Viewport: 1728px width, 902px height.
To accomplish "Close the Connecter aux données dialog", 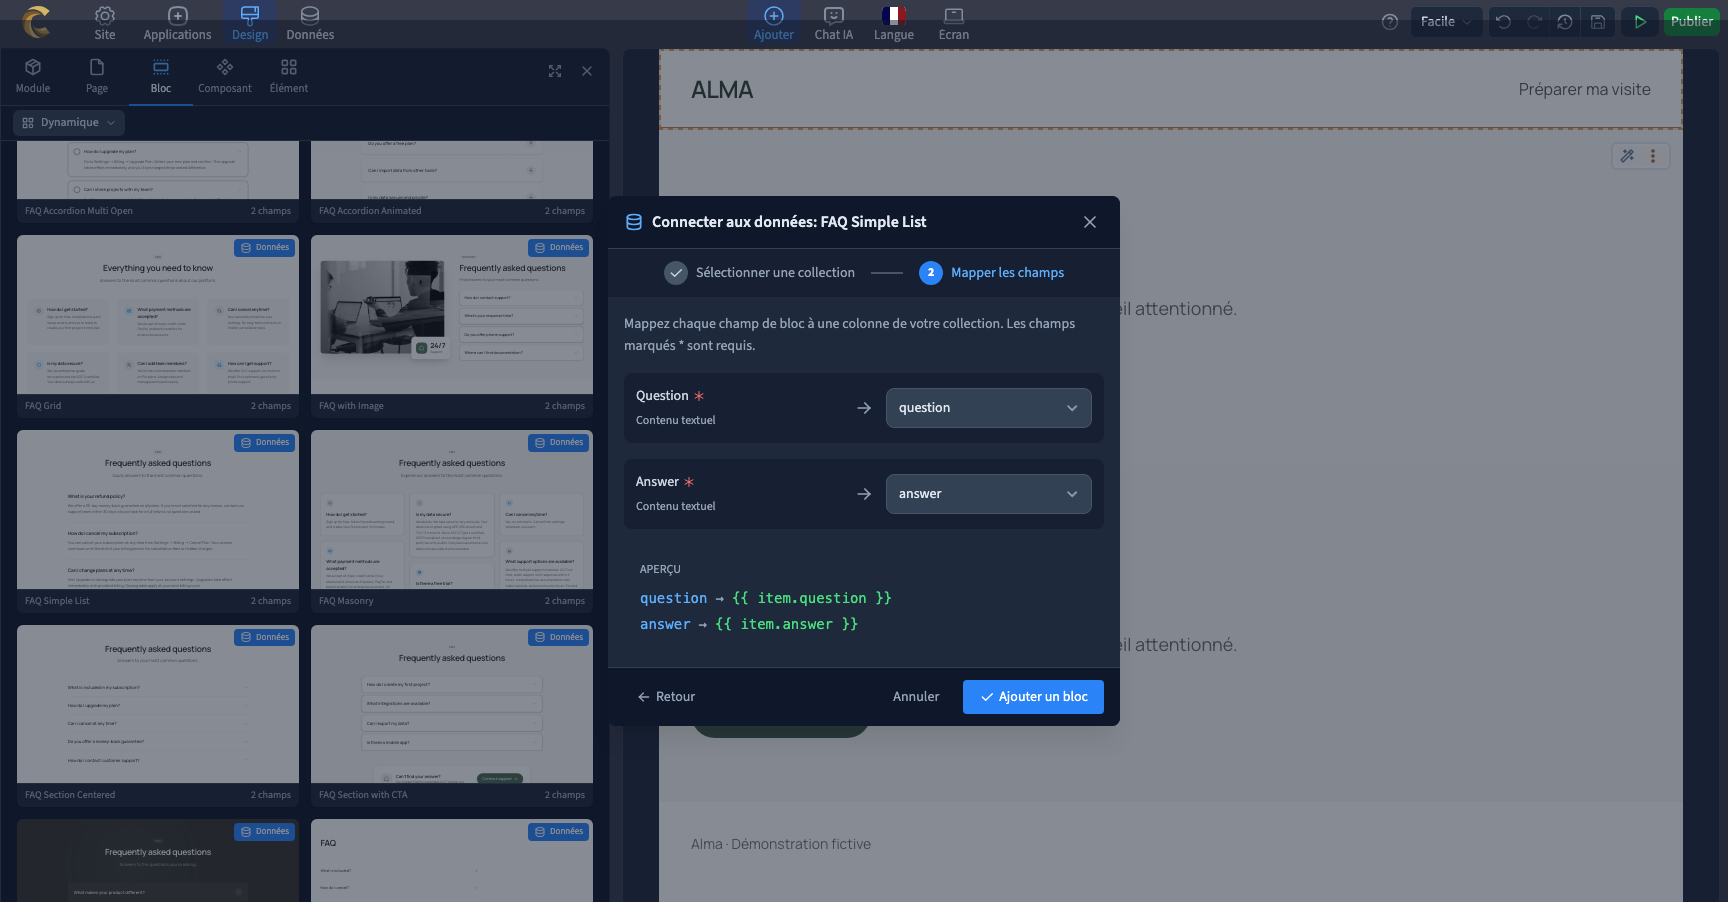I will [1090, 222].
